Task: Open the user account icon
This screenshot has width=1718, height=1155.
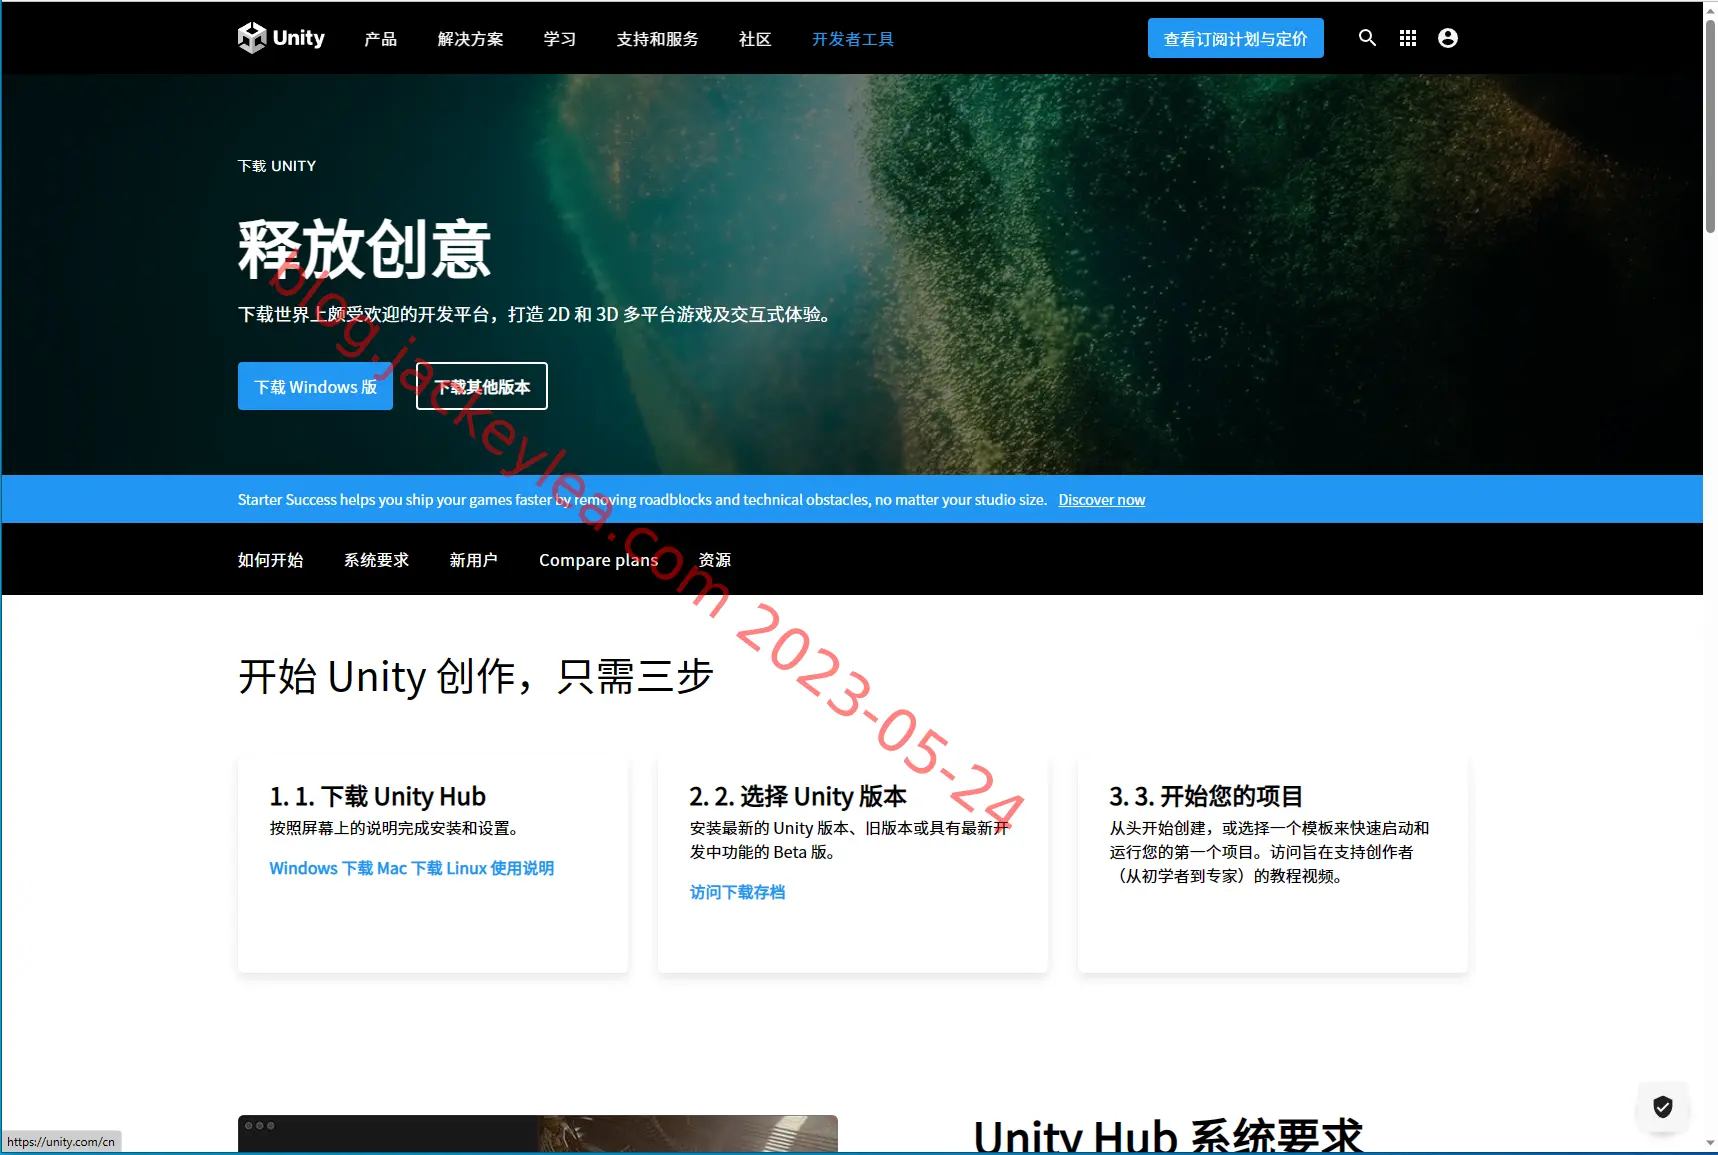Action: tap(1448, 38)
